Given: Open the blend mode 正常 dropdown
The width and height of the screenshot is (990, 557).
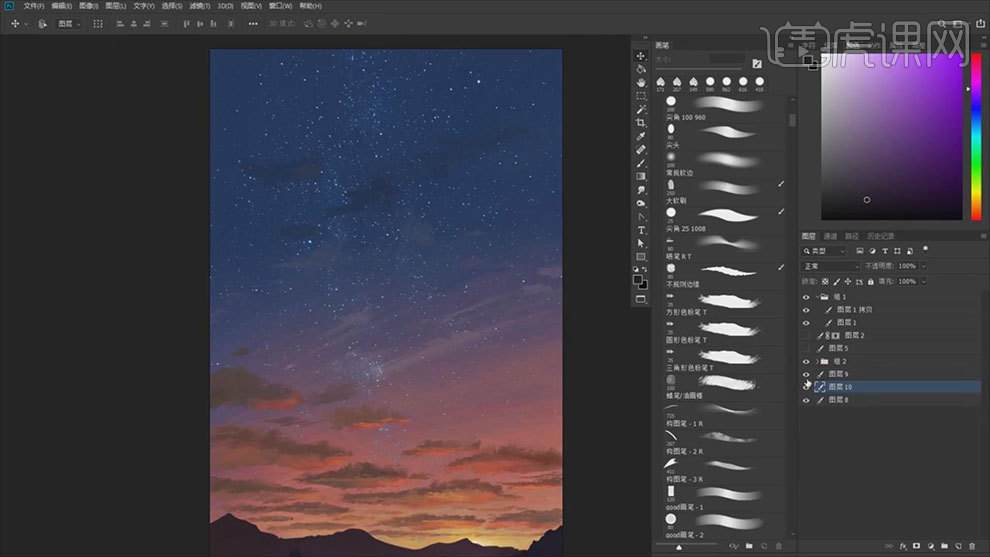Looking at the screenshot, I should 830,266.
